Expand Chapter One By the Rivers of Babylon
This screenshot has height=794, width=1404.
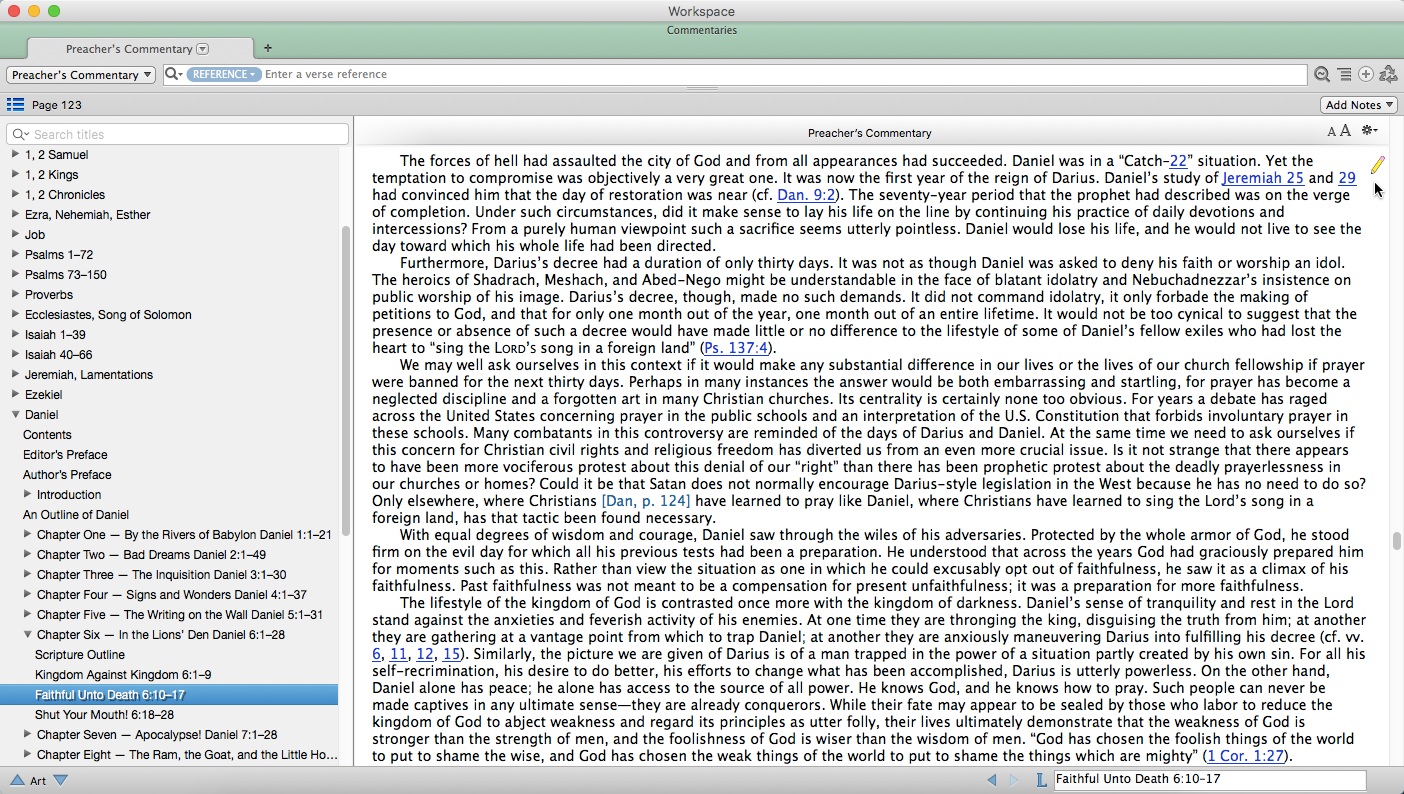pyautogui.click(x=28, y=534)
